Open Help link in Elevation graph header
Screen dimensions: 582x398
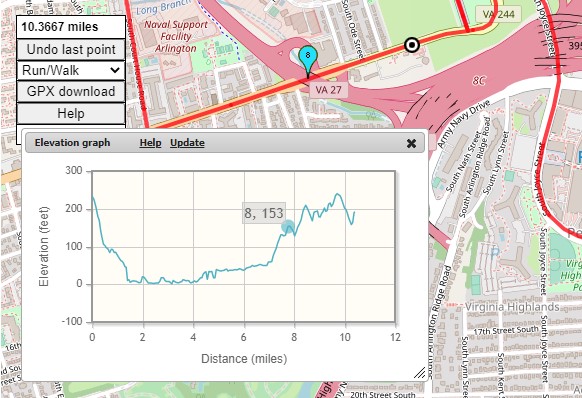[150, 143]
